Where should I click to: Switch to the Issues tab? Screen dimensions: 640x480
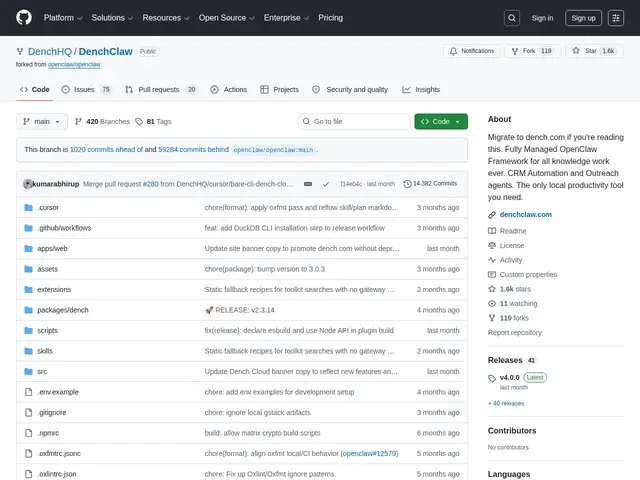tap(87, 89)
